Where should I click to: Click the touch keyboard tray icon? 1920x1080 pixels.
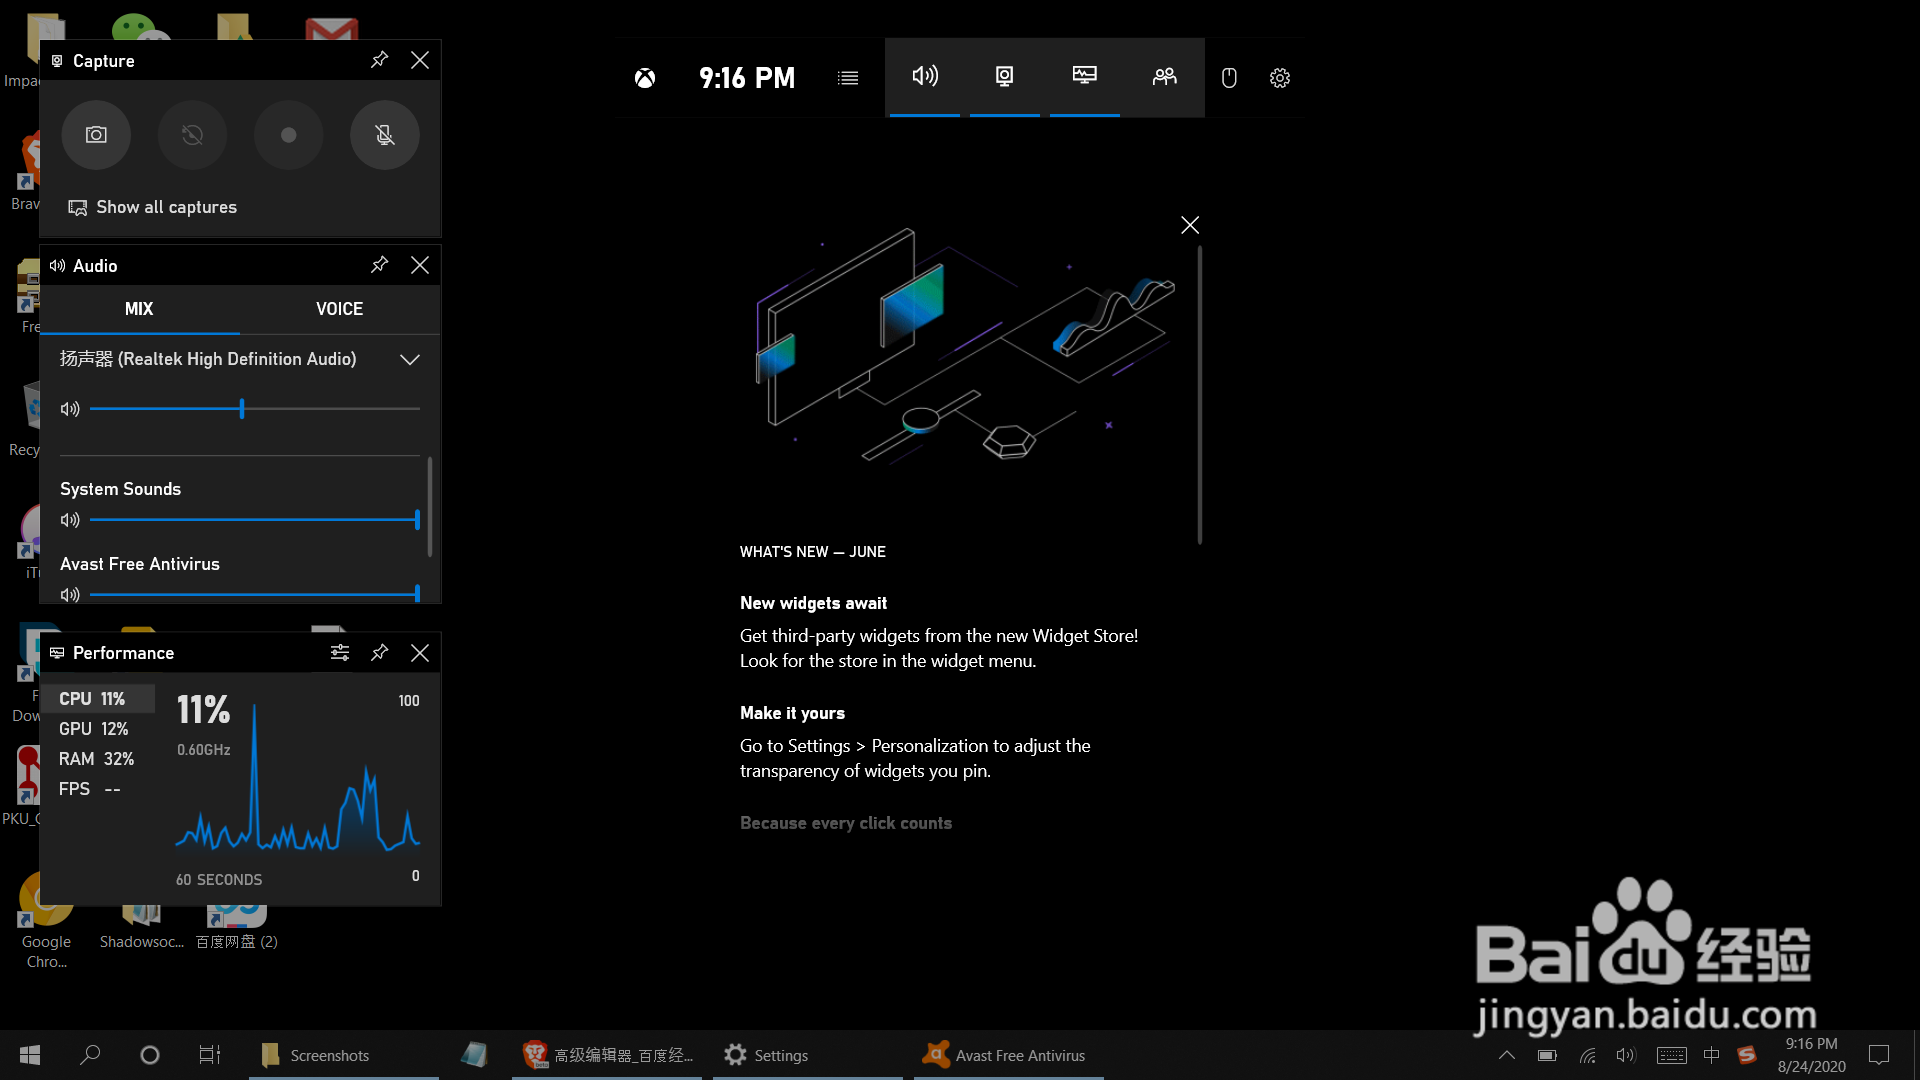(1671, 1055)
